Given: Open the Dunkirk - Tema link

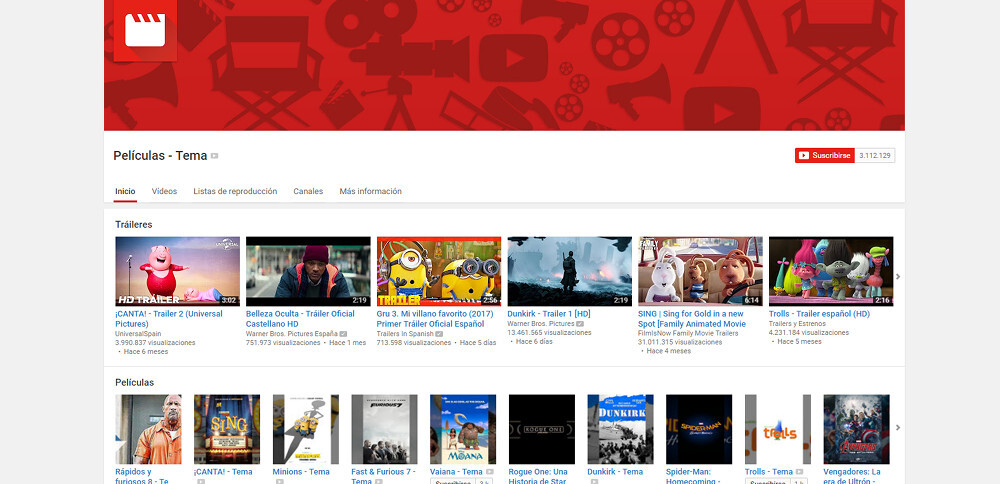Looking at the screenshot, I should coord(615,472).
